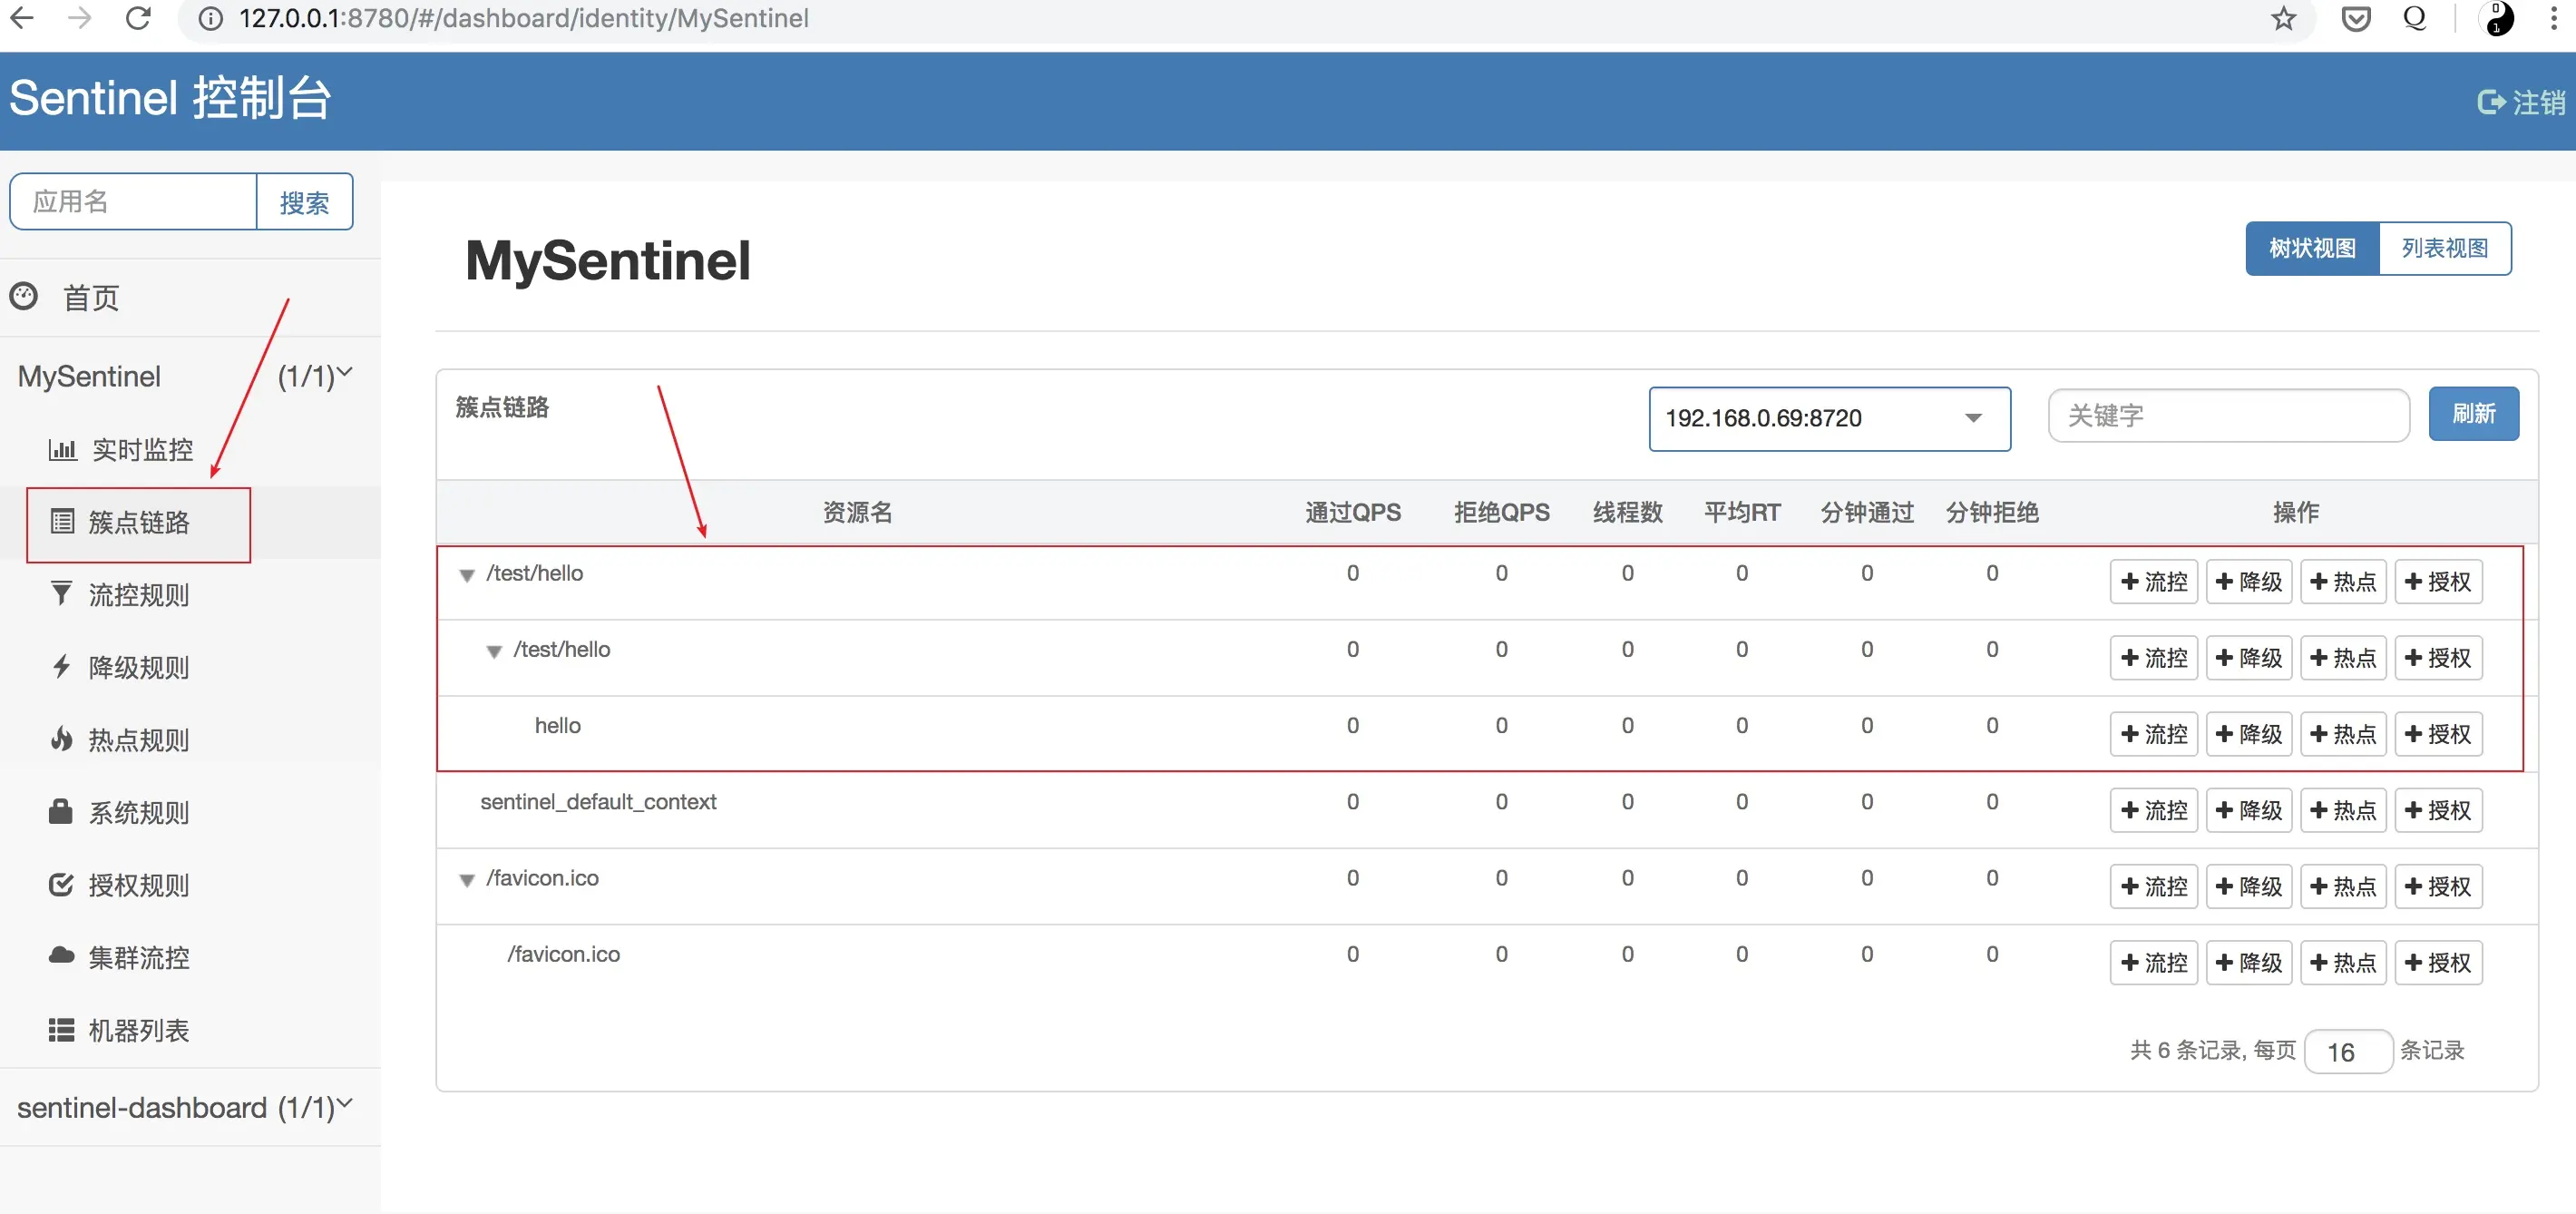Open 集群流控 menu item

(138, 957)
